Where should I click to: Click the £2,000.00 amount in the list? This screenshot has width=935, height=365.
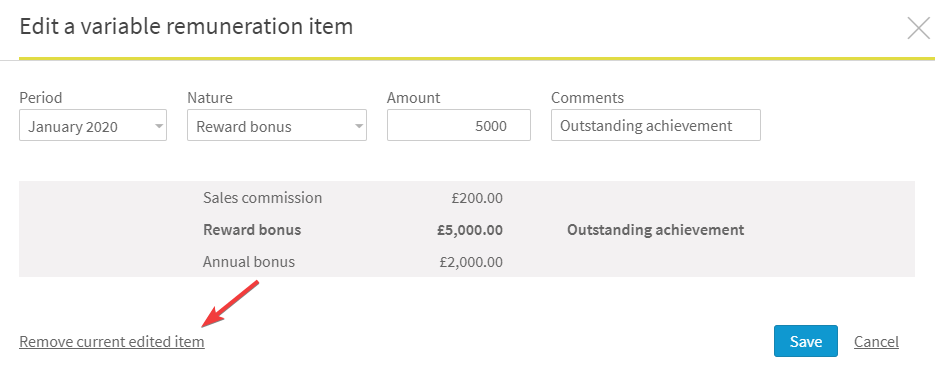coord(470,262)
